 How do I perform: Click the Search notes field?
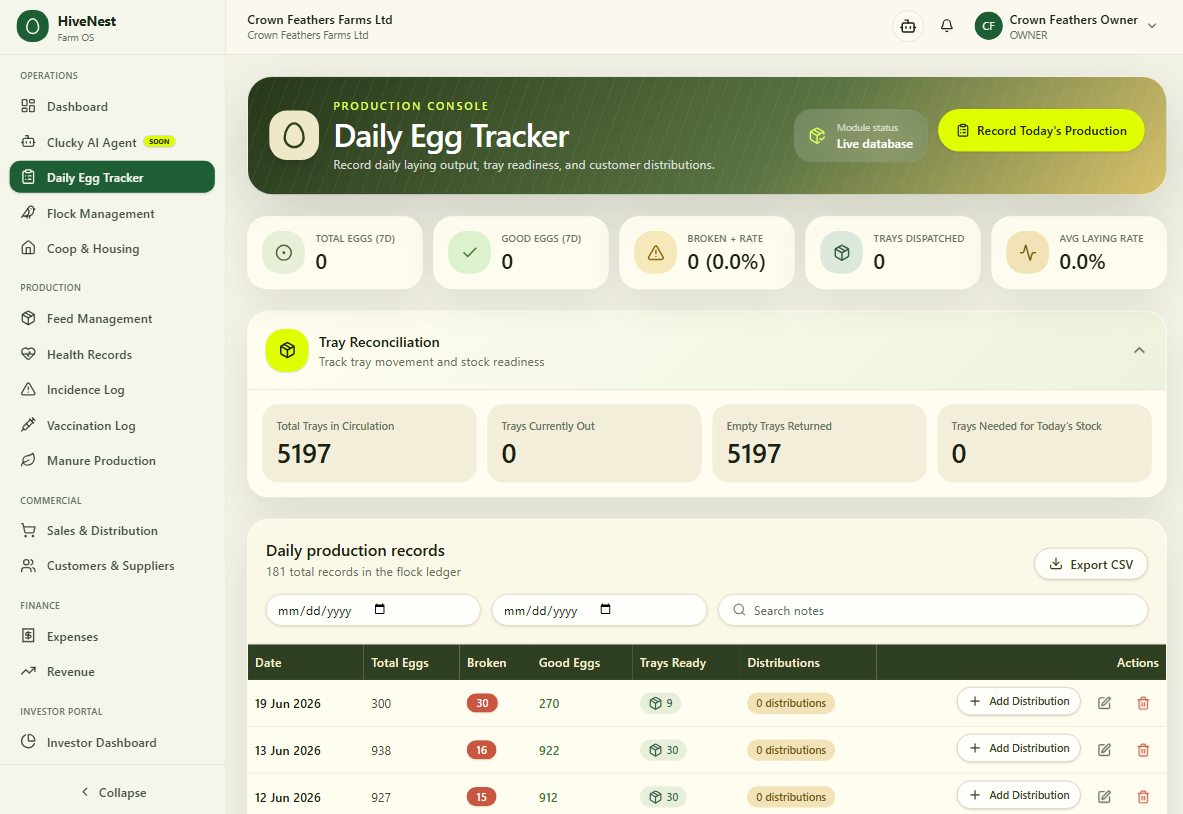click(x=933, y=610)
